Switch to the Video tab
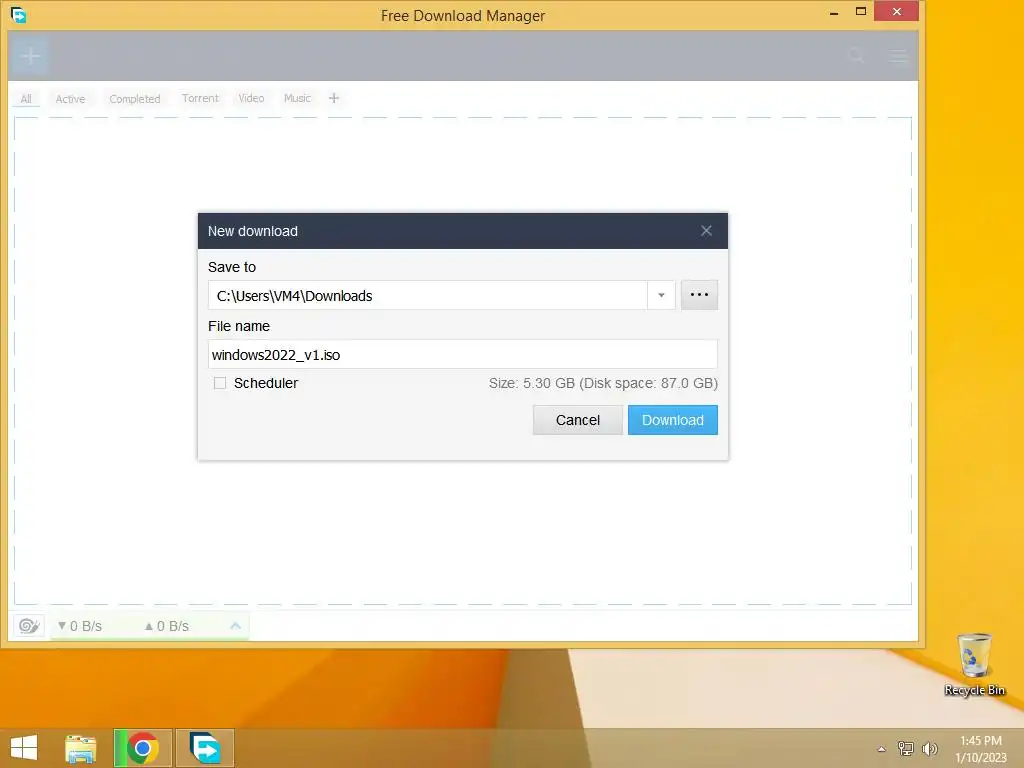The width and height of the screenshot is (1024, 768). [x=251, y=98]
